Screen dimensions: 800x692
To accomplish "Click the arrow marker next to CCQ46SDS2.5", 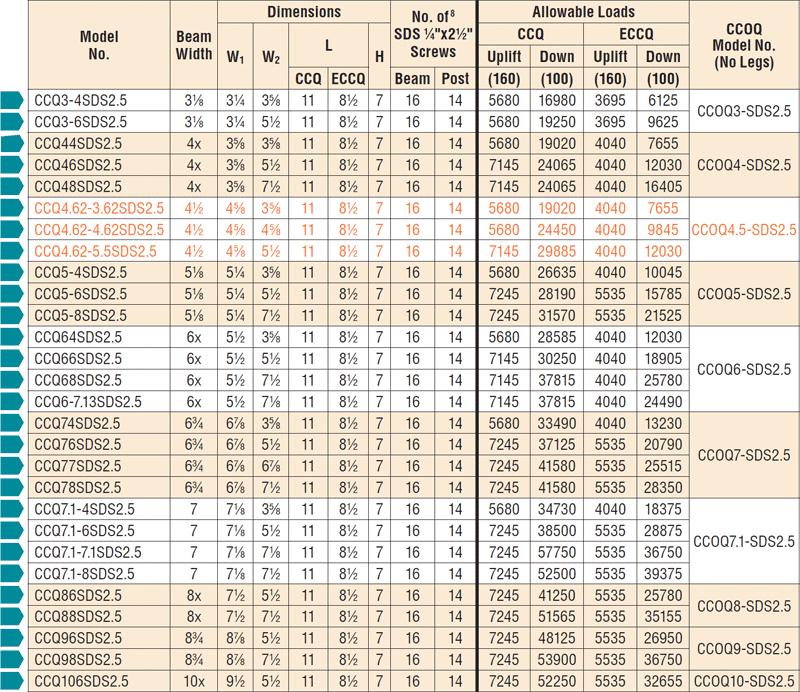I will (x=10, y=165).
